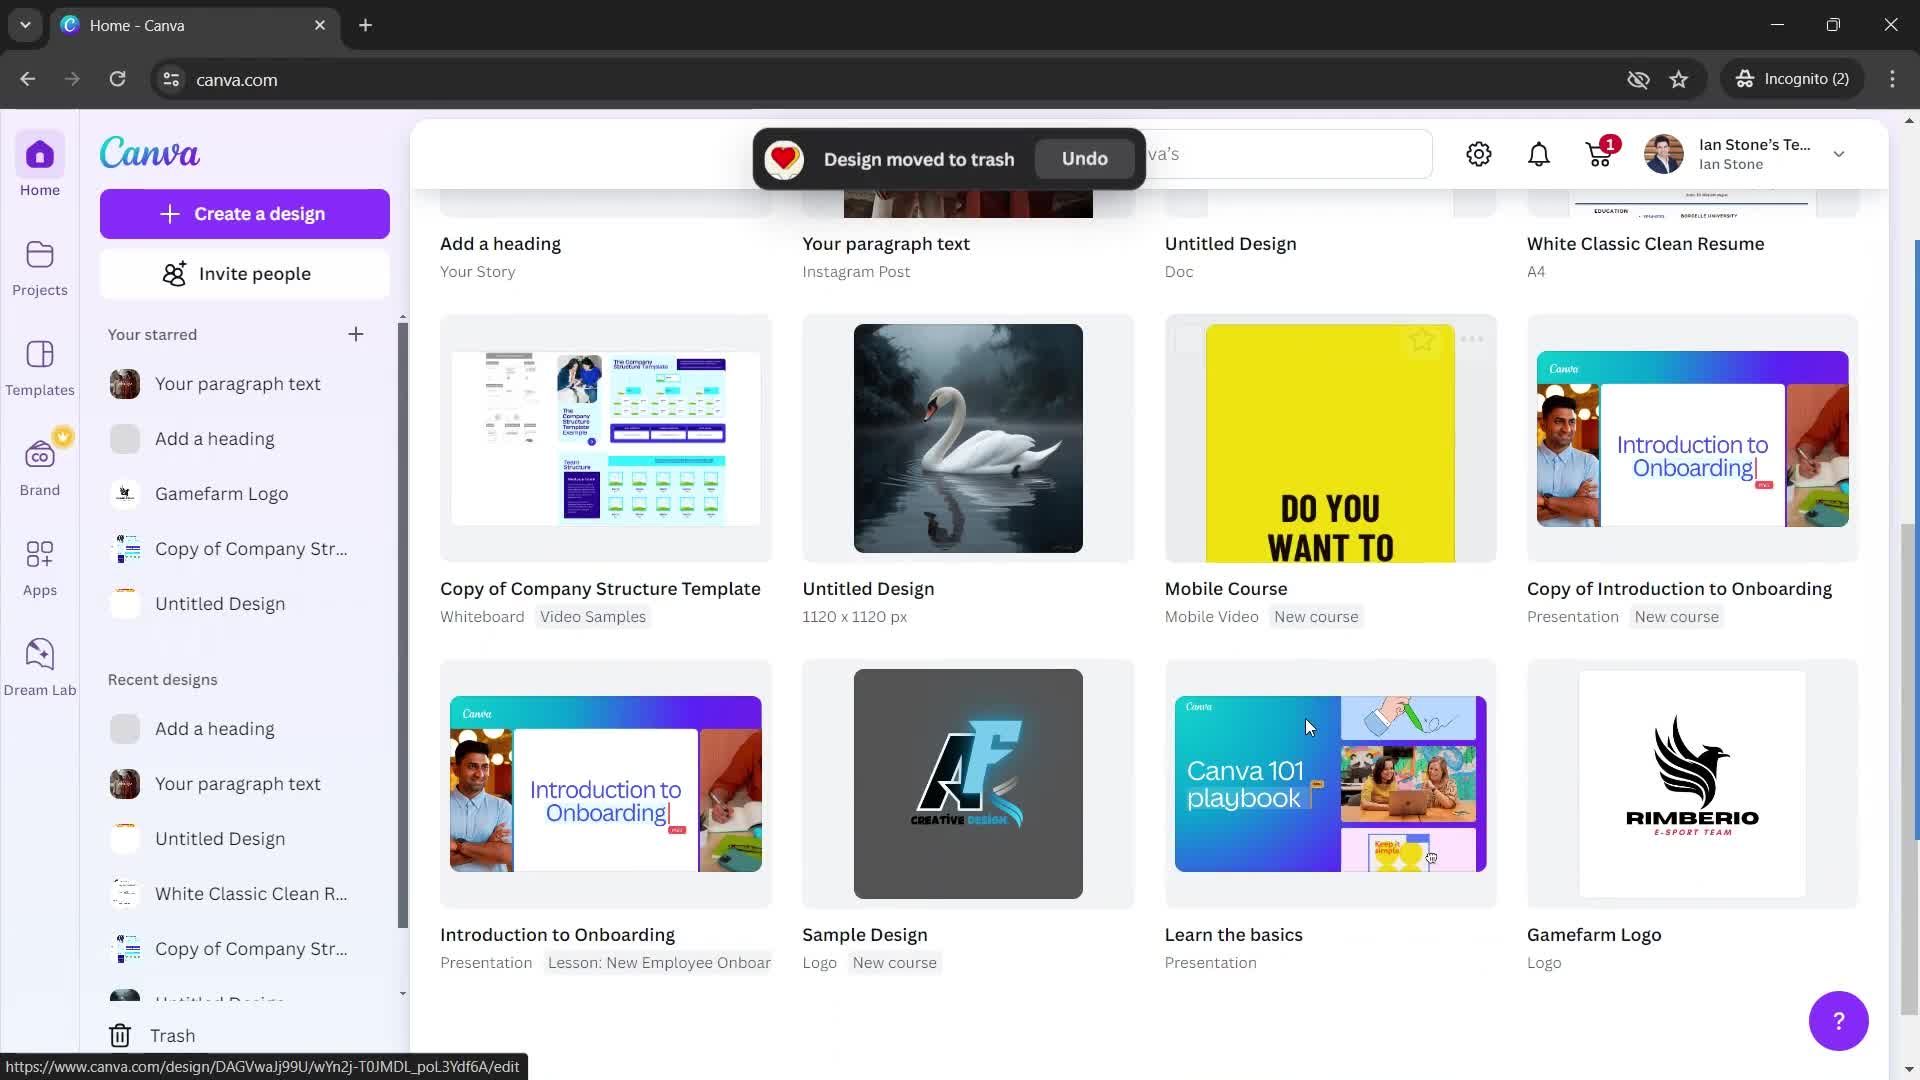Bookmark this page star icon
1920x1080 pixels.
pyautogui.click(x=1679, y=79)
